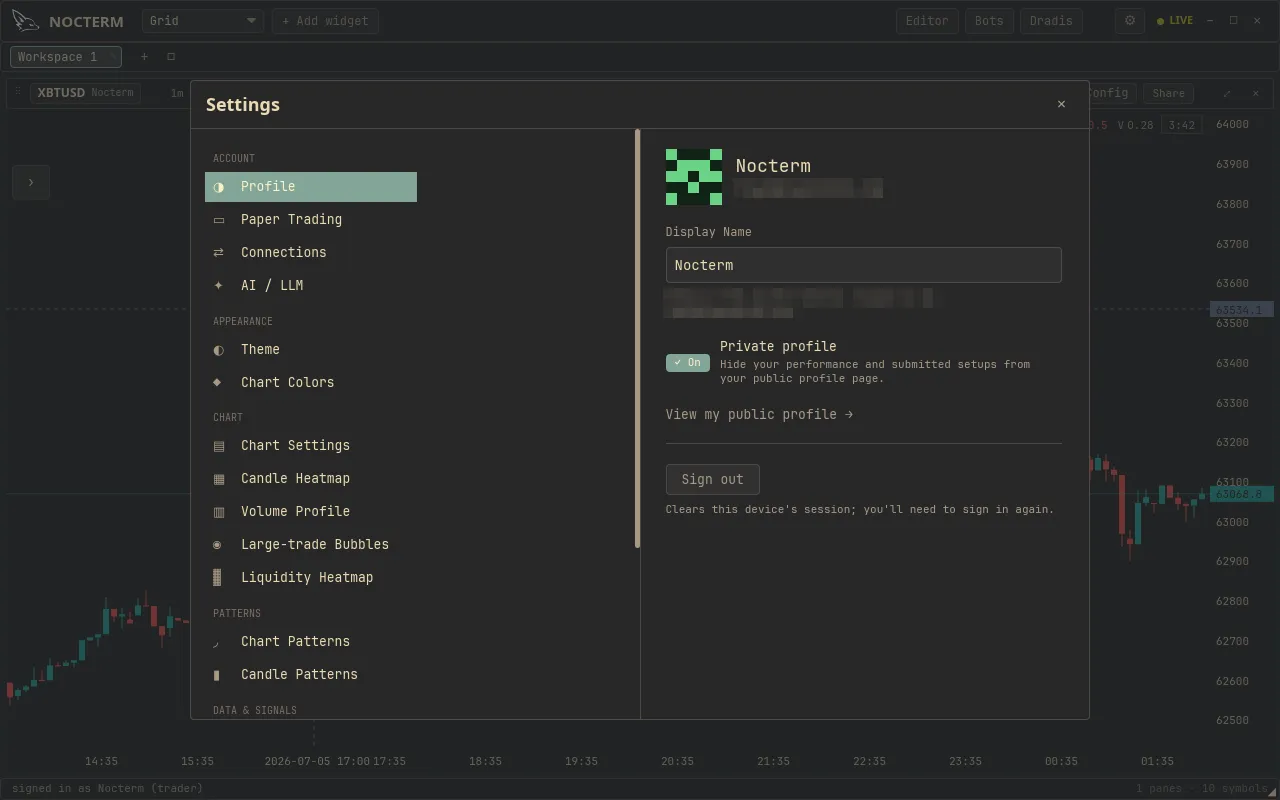The height and width of the screenshot is (800, 1280).
Task: Open Paper Trading settings
Action: pos(311,220)
